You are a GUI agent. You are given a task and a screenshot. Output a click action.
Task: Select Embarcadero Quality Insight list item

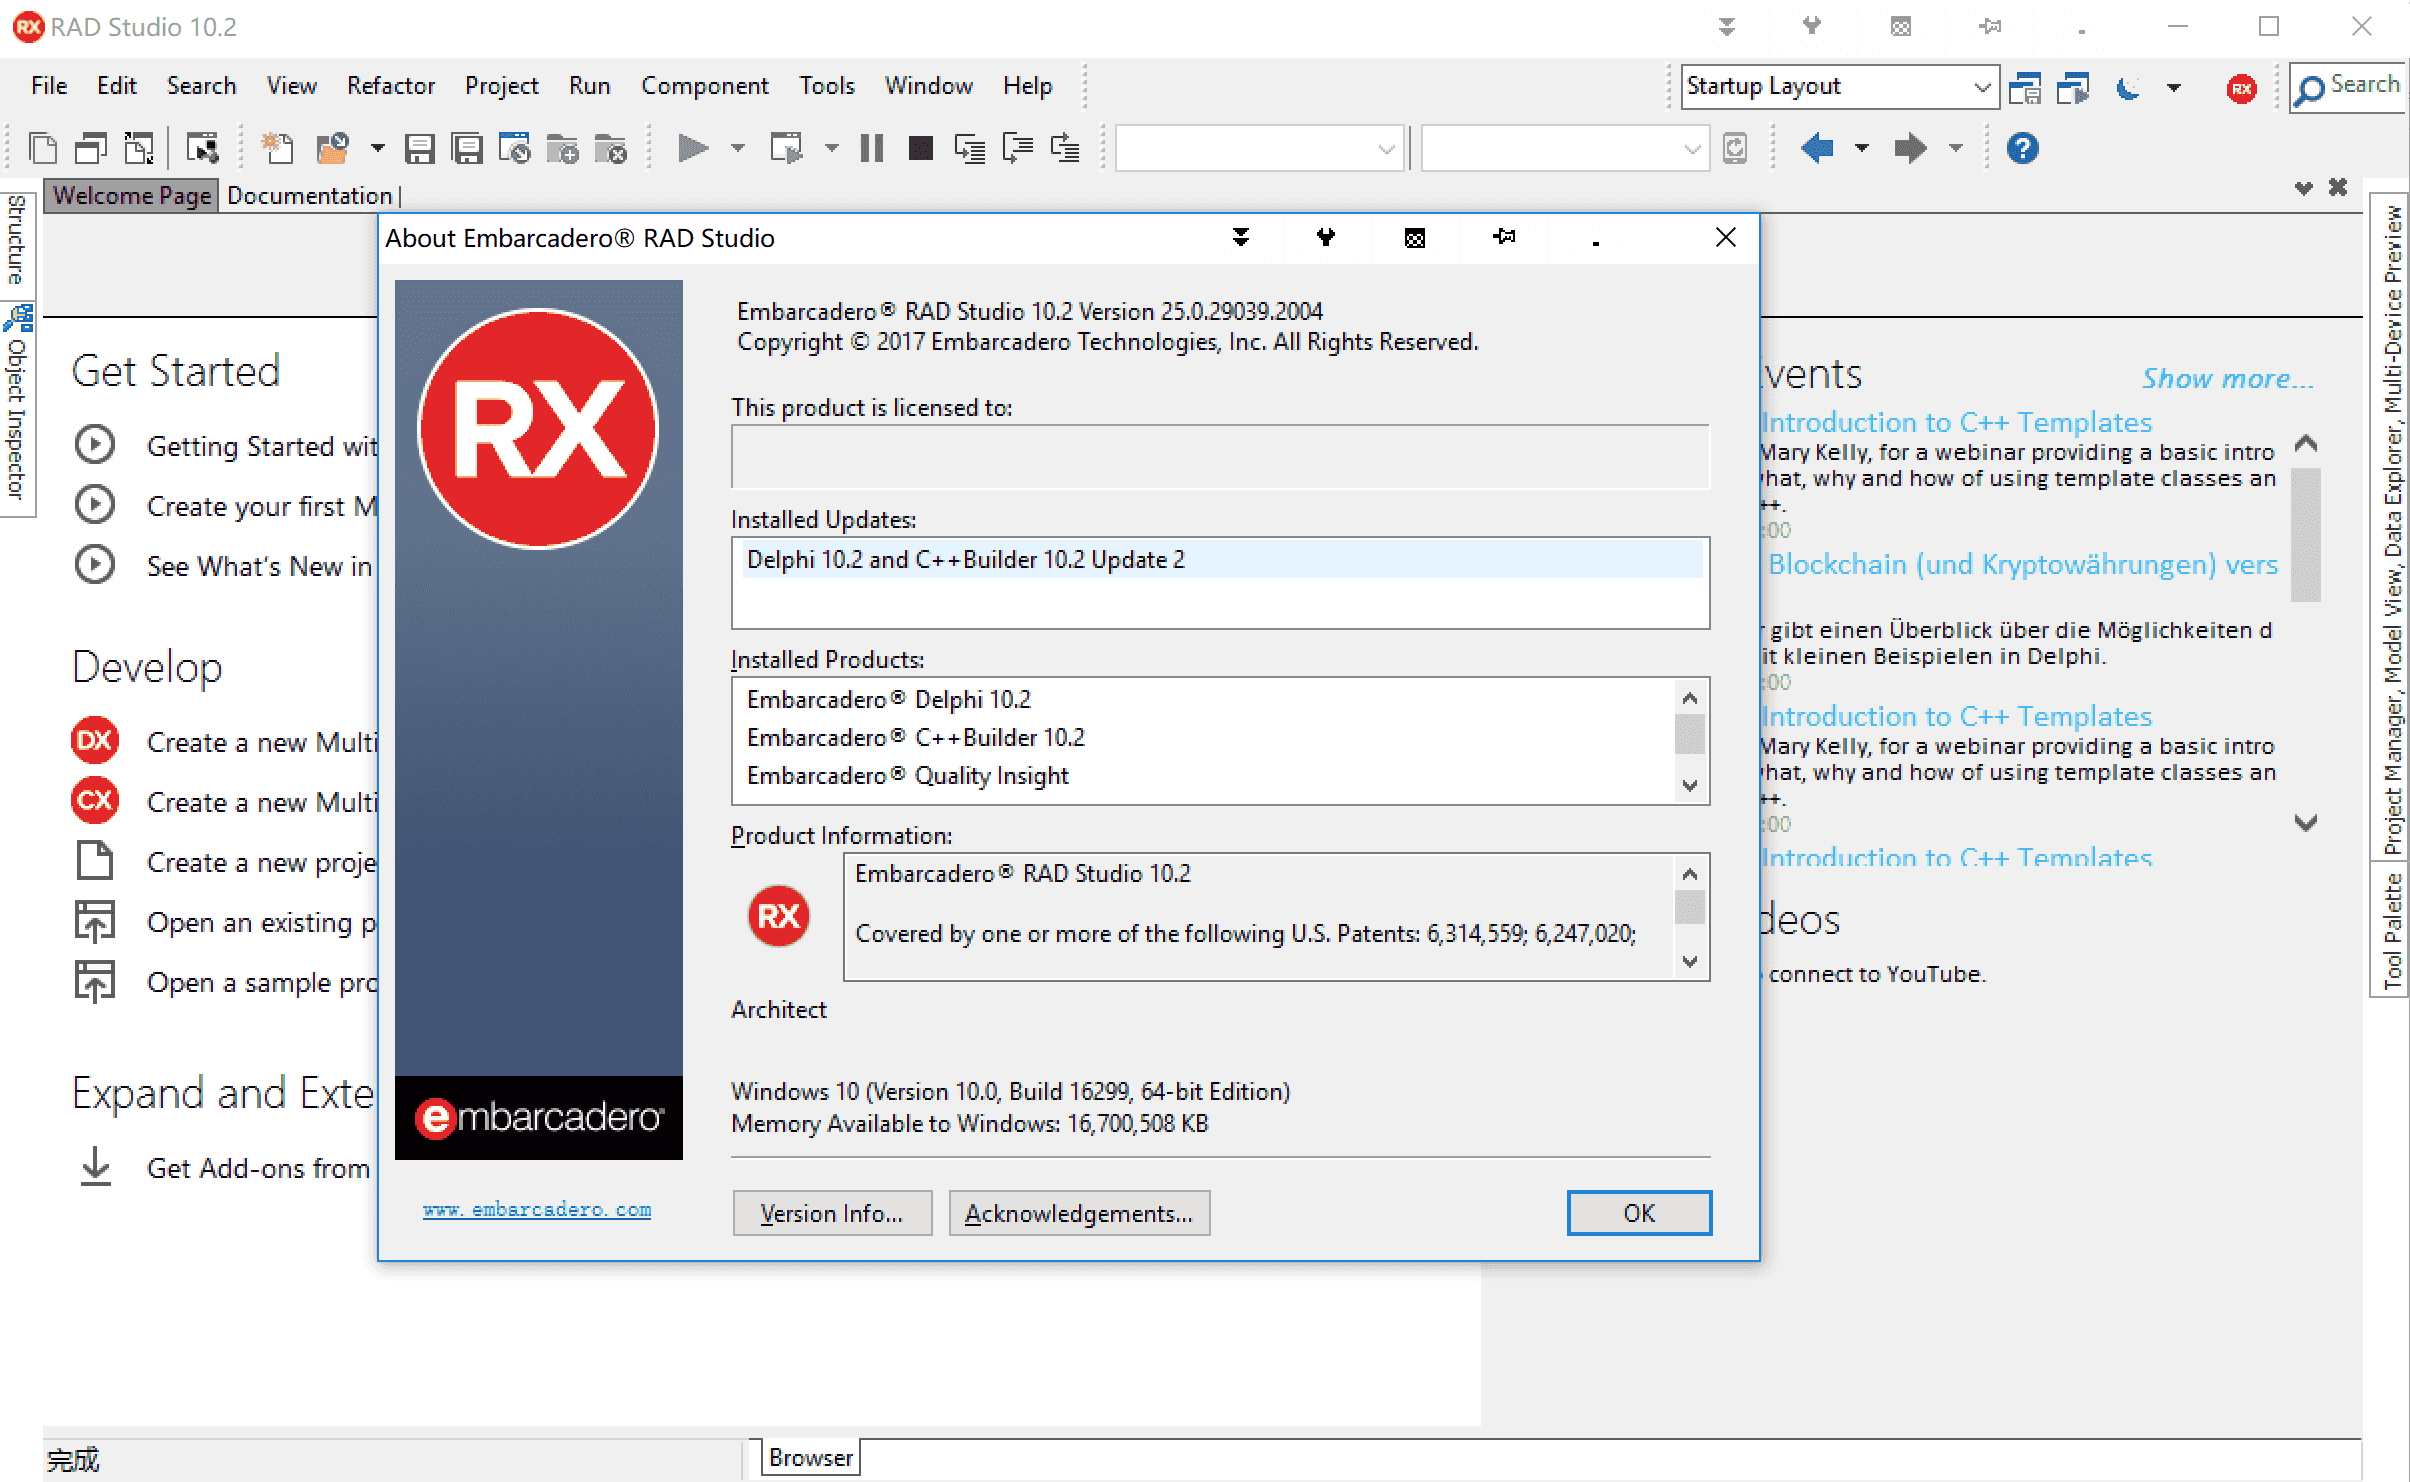click(x=907, y=776)
